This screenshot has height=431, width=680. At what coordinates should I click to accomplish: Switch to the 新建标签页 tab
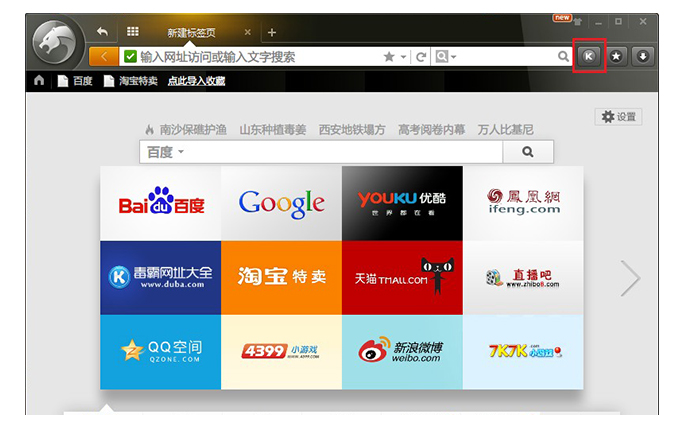pyautogui.click(x=191, y=33)
